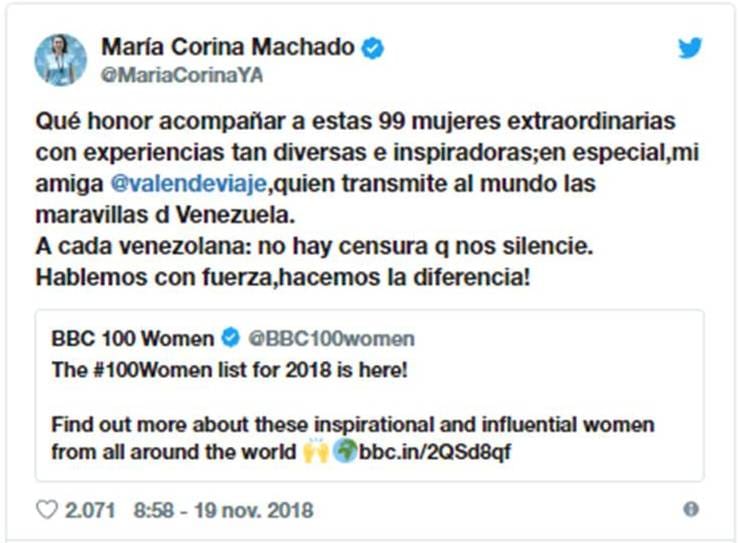Screen dimensions: 741x543
Task: Click the BBC 100 Women account name
Action: 133,338
